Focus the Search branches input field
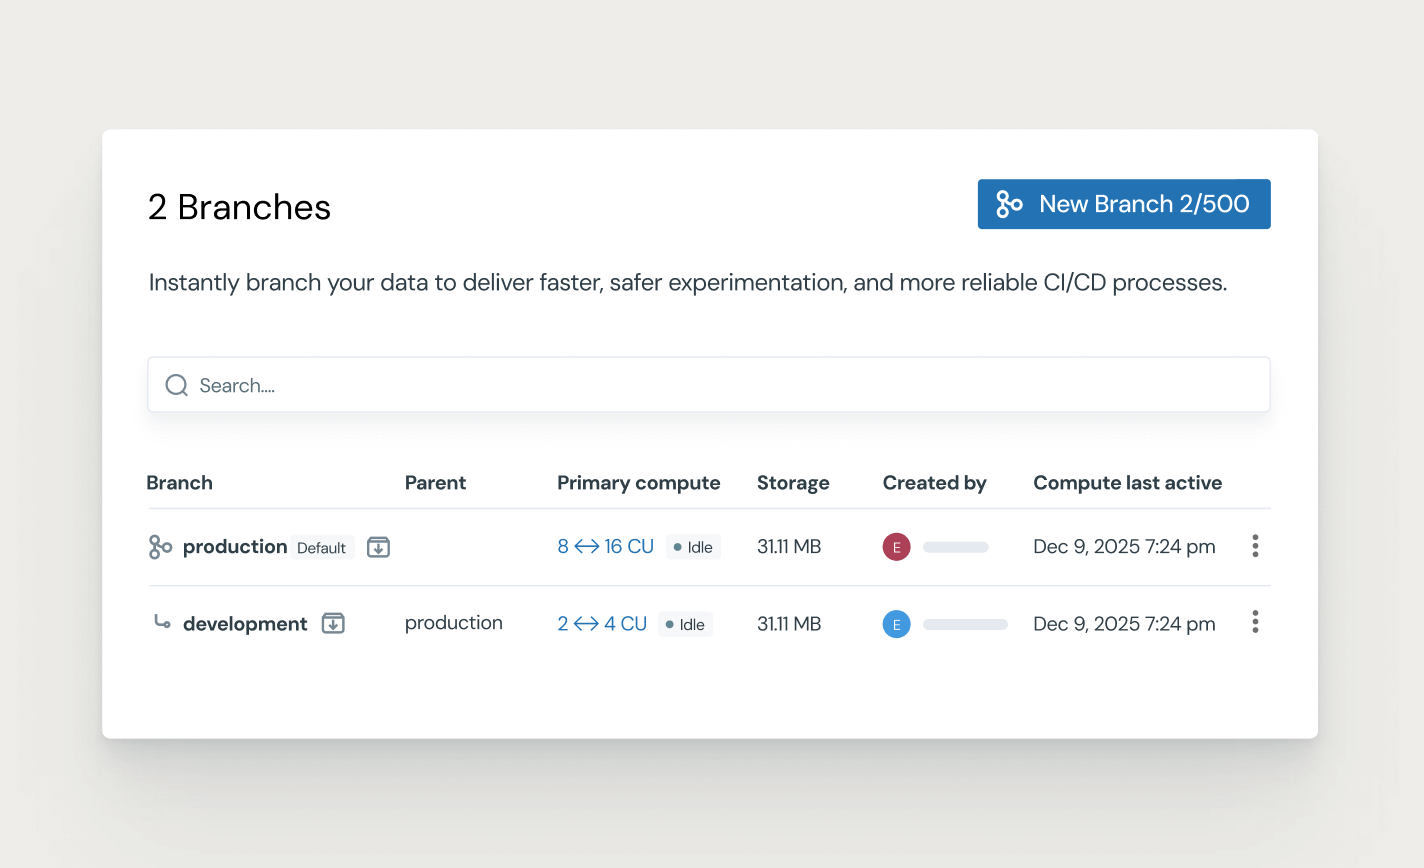The image size is (1424, 868). (709, 385)
